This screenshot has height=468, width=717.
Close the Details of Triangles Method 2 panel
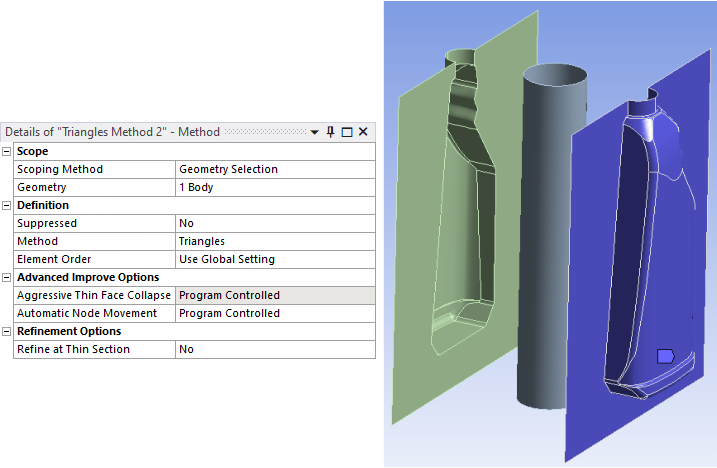click(x=363, y=132)
